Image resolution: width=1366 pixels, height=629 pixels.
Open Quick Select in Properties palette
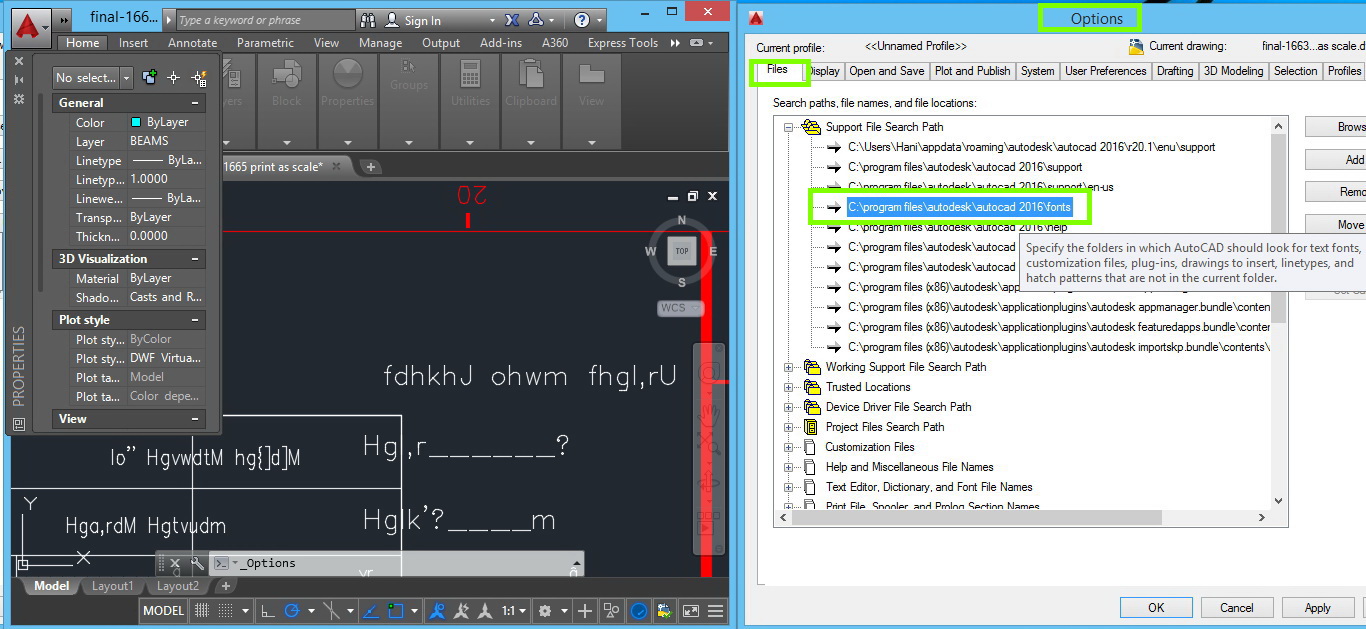coord(198,77)
